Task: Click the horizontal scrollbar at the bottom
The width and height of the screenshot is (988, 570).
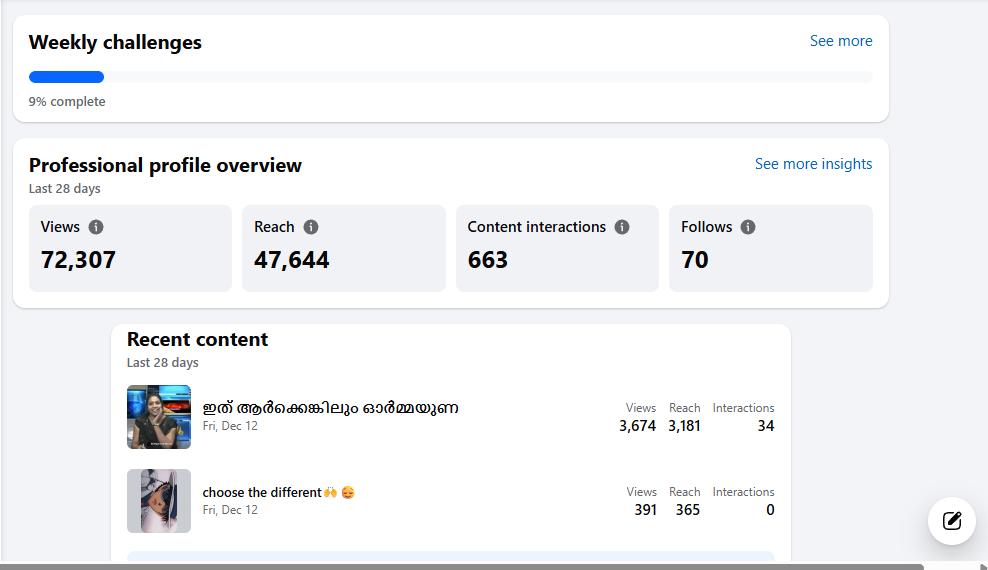Action: pyautogui.click(x=460, y=566)
